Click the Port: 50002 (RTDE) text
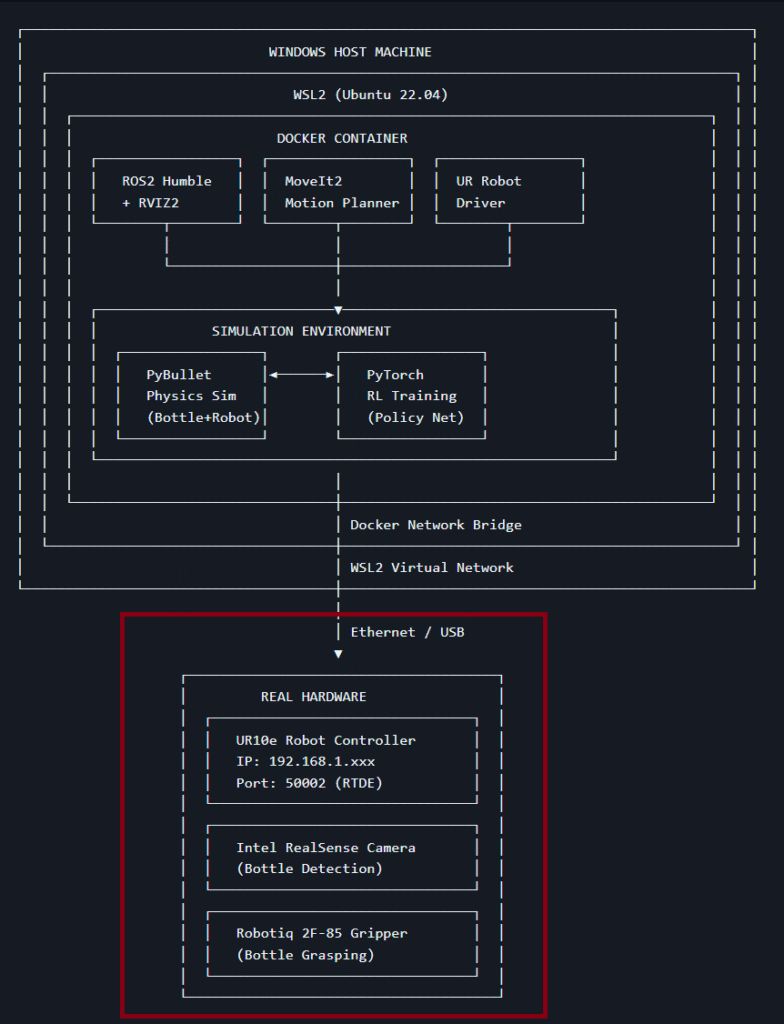This screenshot has width=784, height=1024. 309,783
